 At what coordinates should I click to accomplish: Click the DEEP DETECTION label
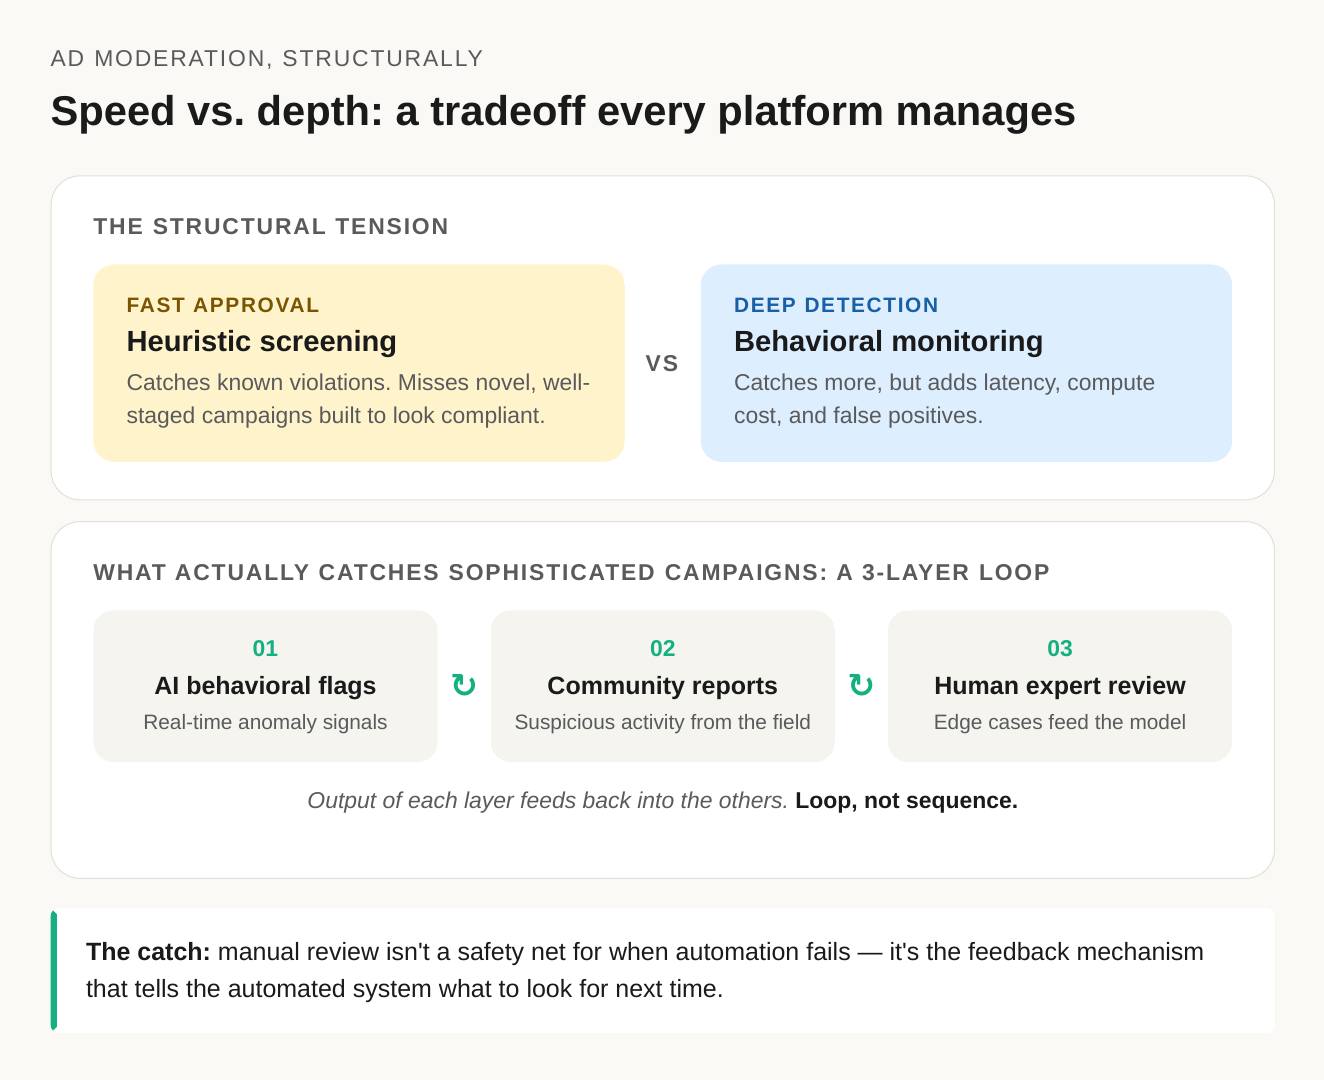(x=836, y=305)
